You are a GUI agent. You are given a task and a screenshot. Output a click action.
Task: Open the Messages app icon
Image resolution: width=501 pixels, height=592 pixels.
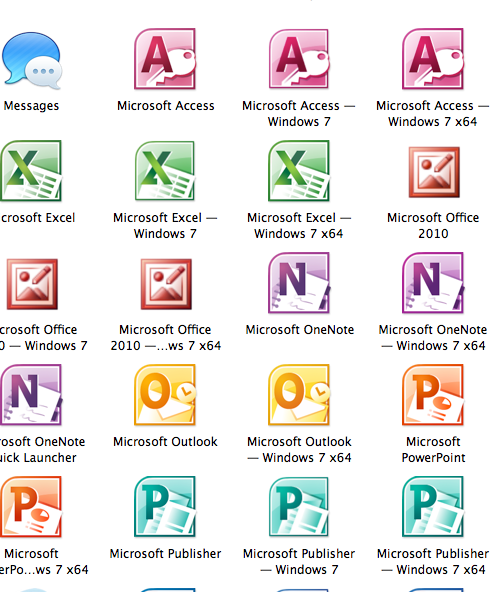(x=31, y=60)
